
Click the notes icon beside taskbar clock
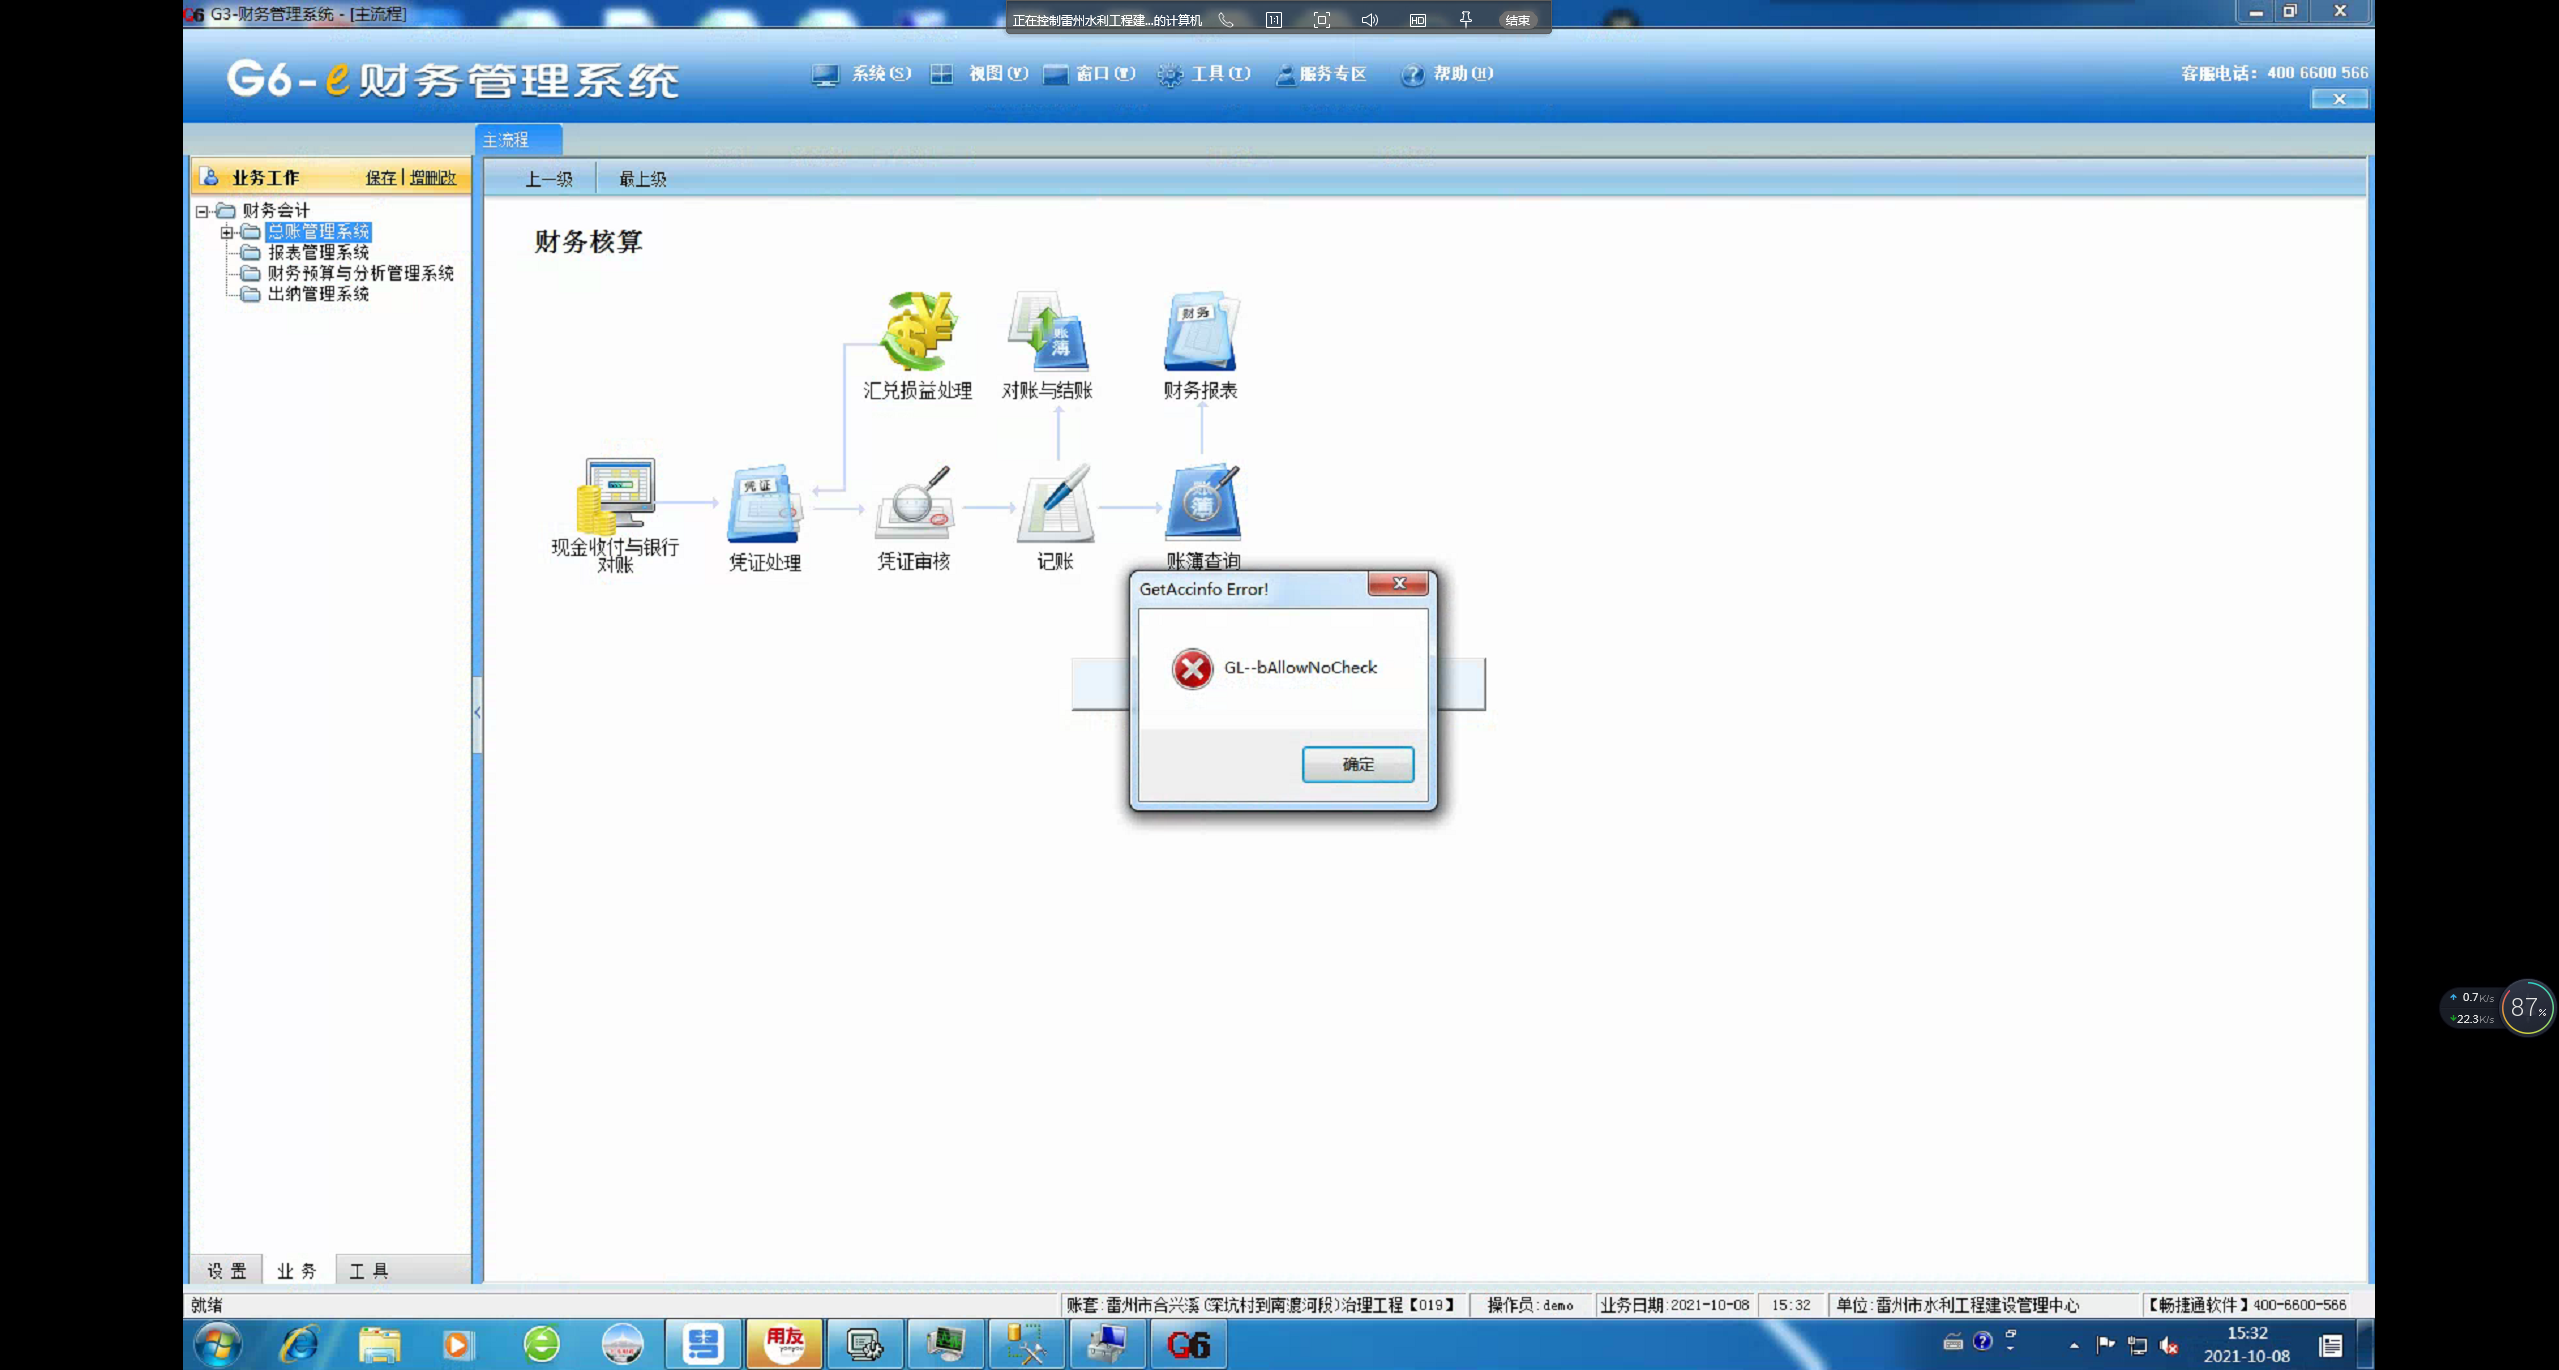(x=2331, y=1346)
